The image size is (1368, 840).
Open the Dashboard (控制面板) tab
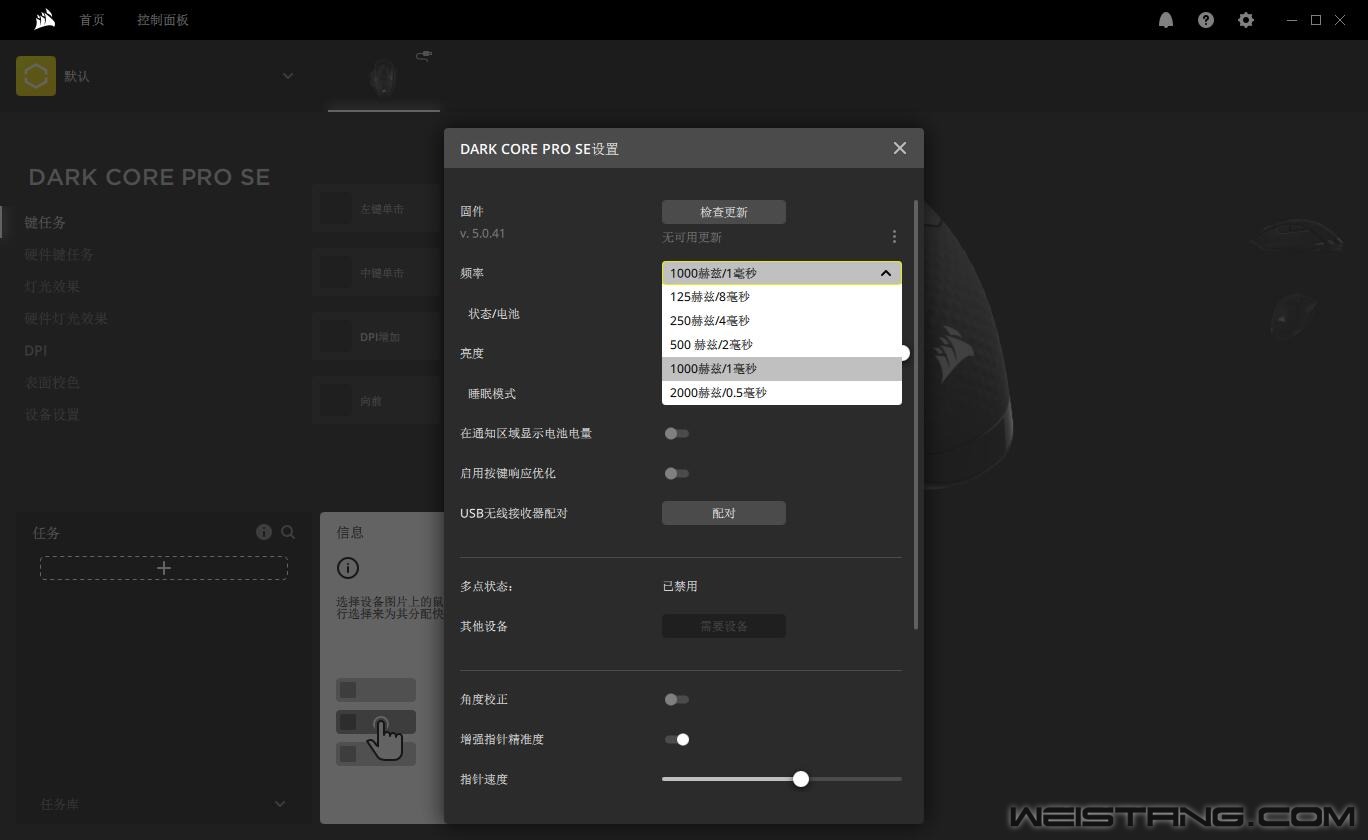[163, 20]
